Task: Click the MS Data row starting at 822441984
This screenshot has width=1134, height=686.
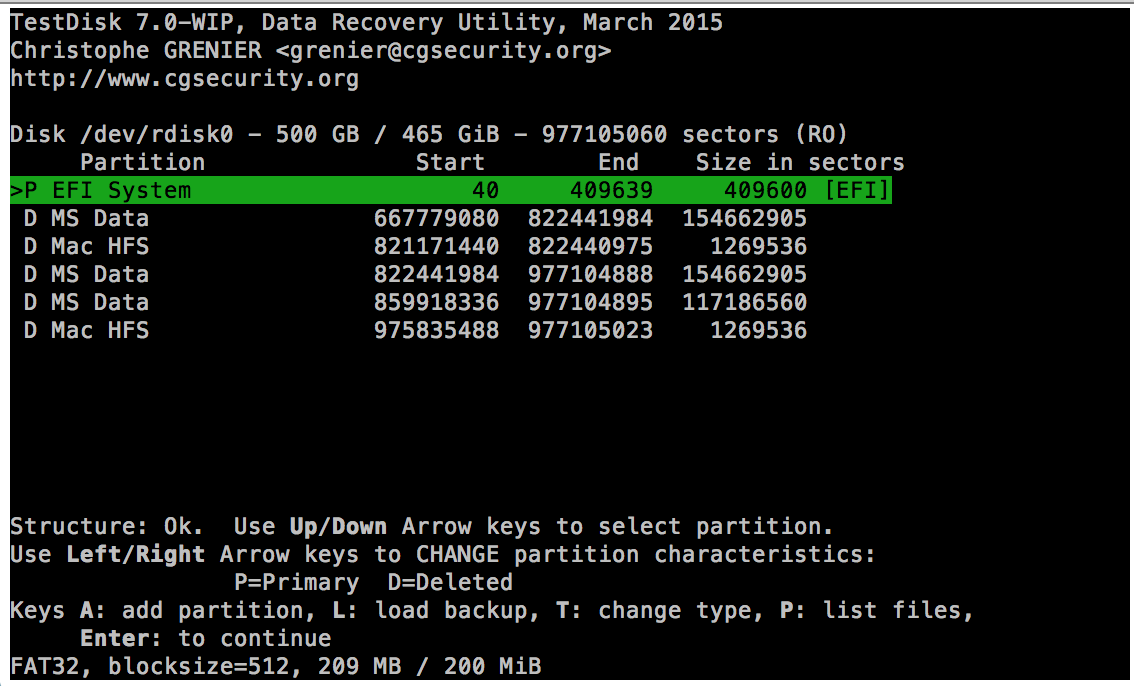Action: point(415,275)
